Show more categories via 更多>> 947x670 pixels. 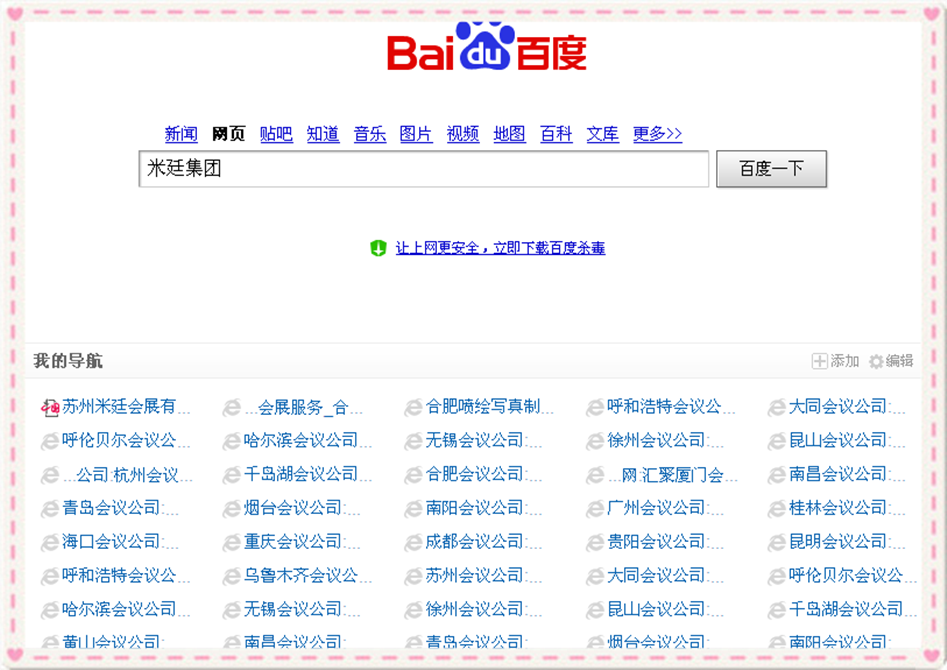point(658,134)
